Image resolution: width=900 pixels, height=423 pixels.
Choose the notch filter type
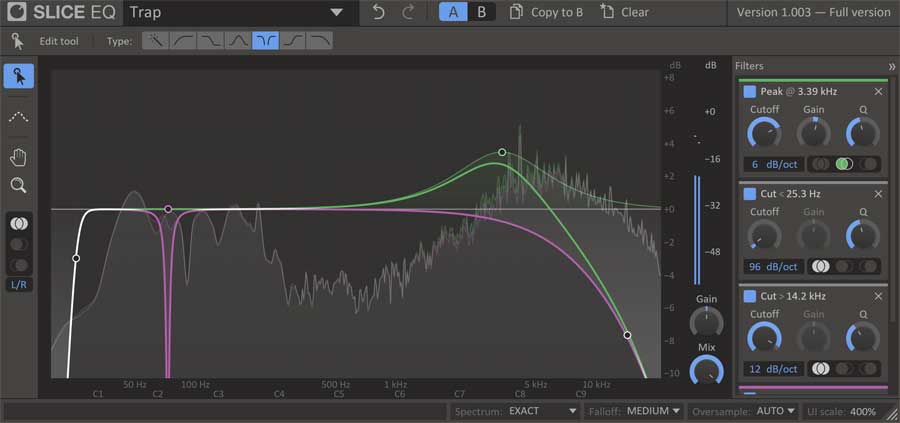(266, 41)
